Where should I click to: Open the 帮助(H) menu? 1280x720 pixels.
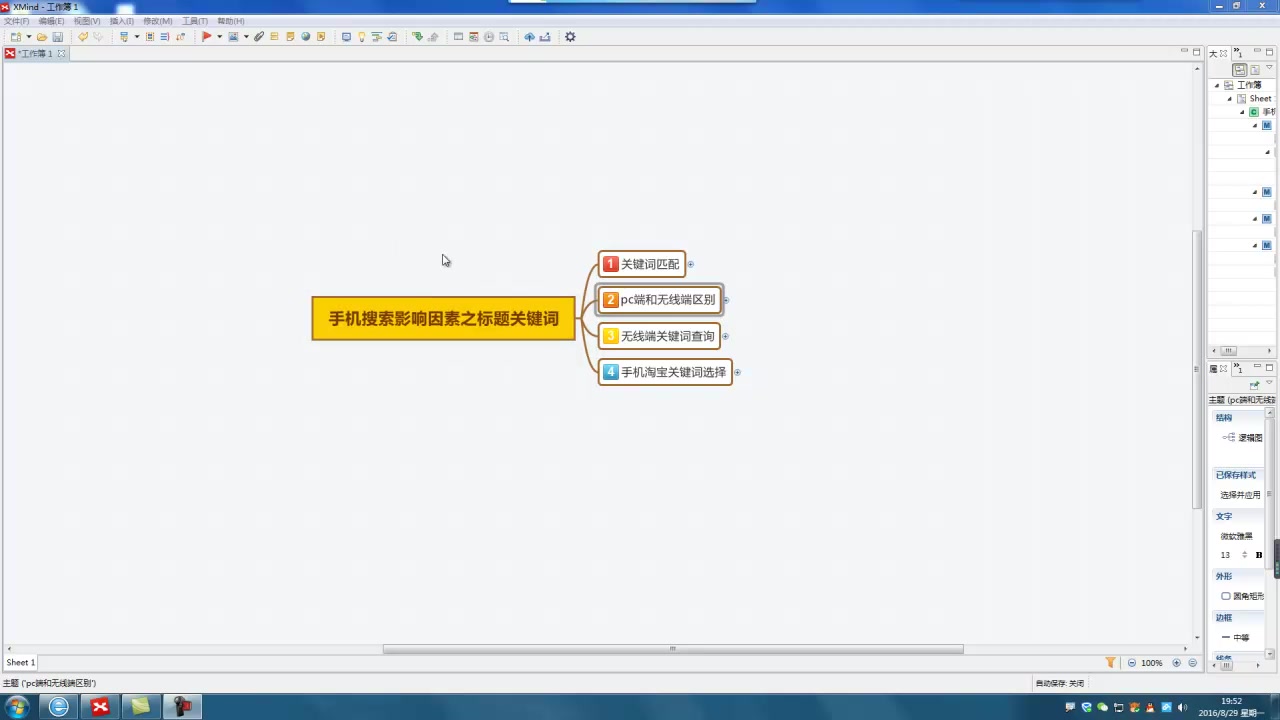(231, 21)
